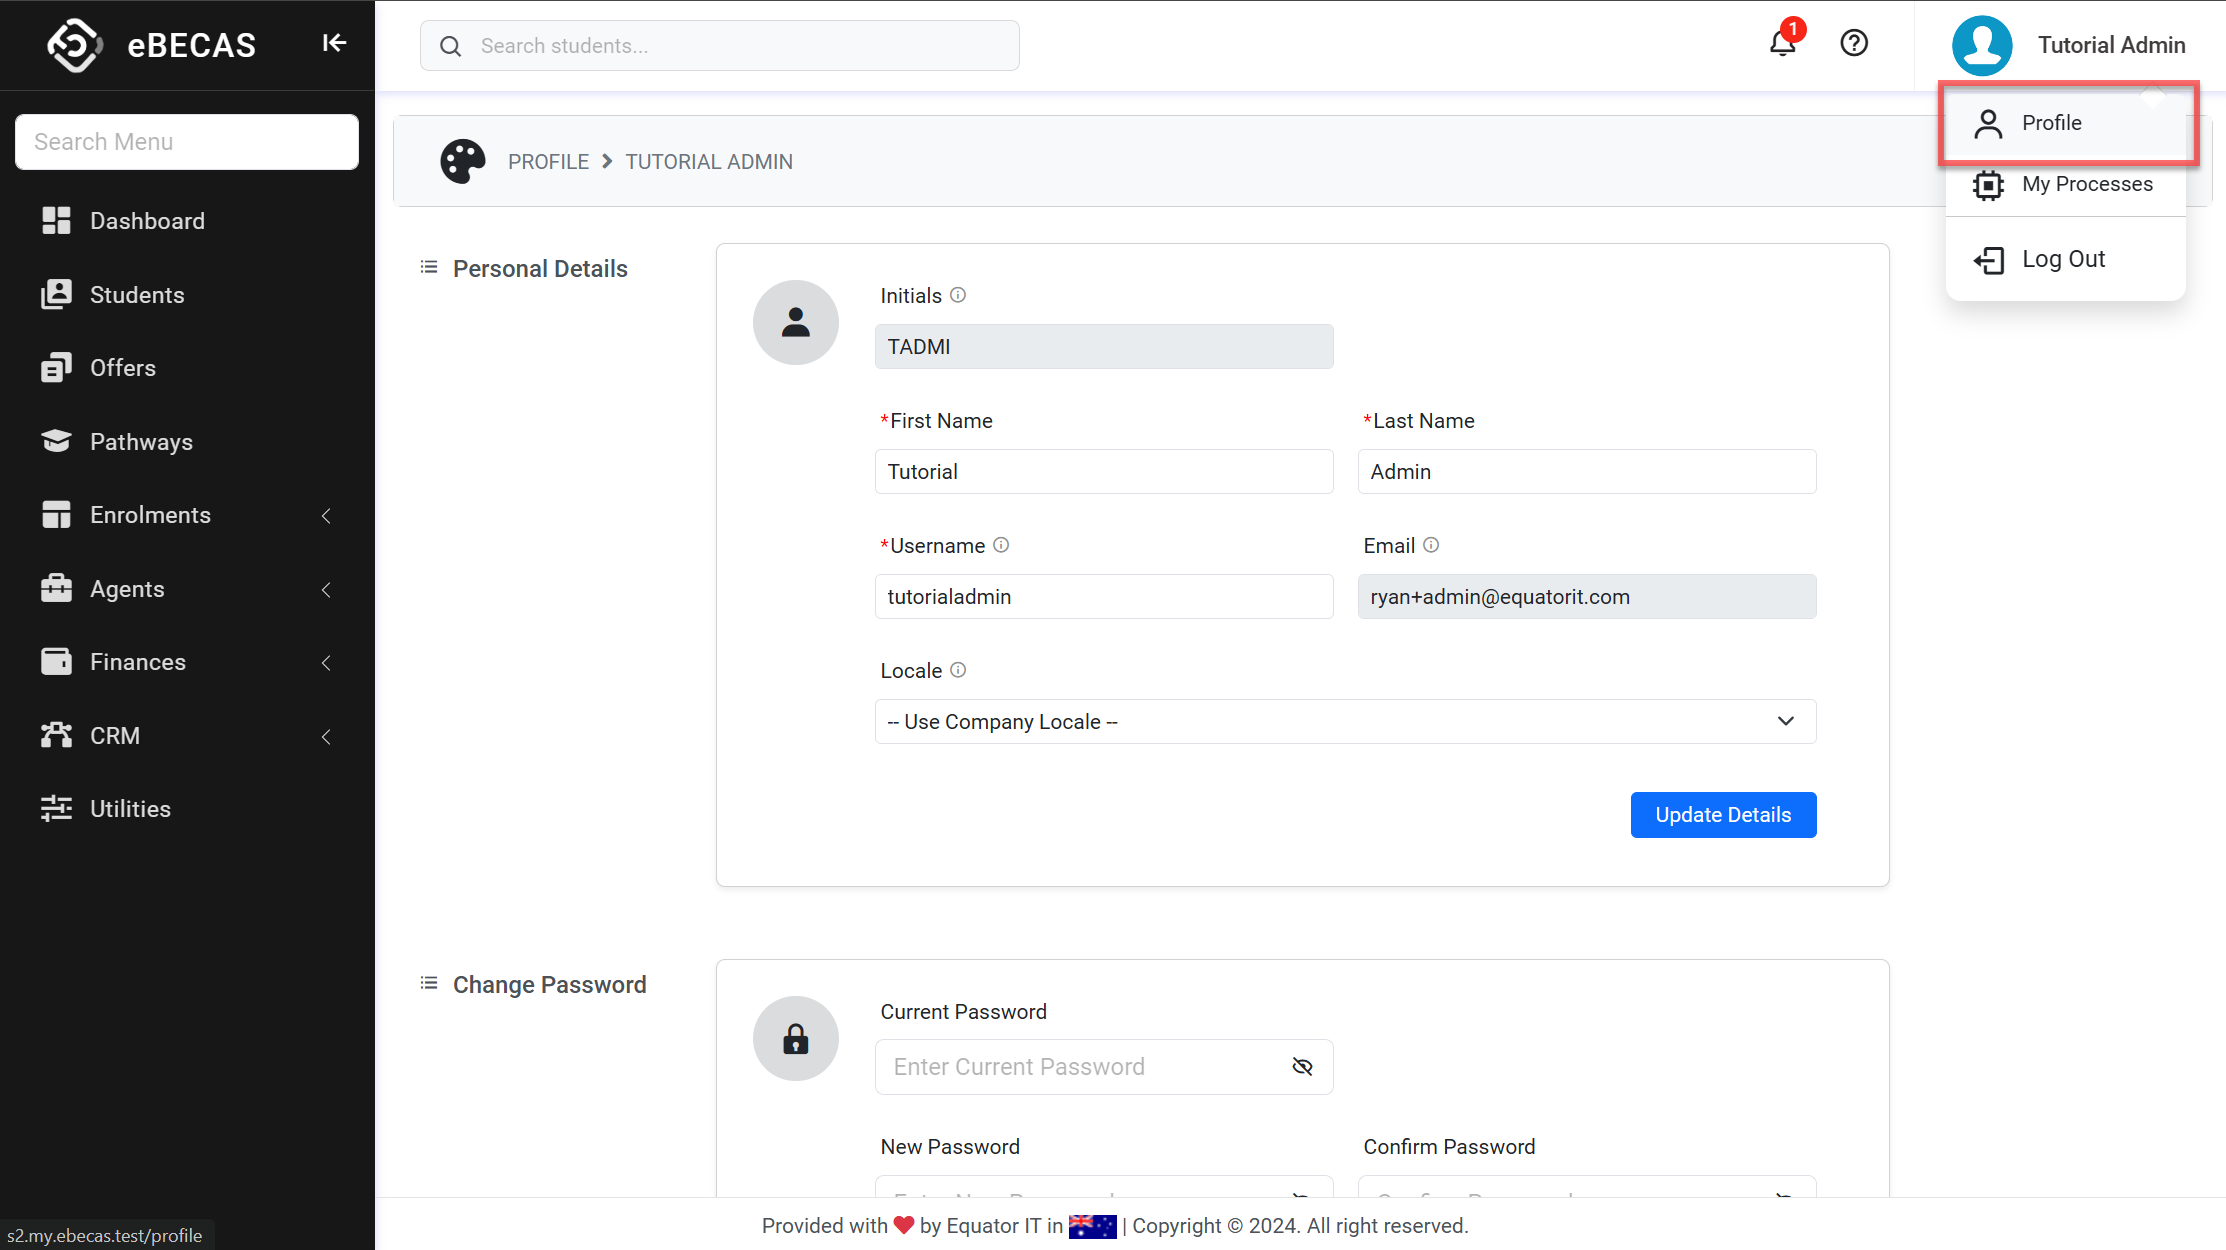
Task: Click the Update Details button
Action: tap(1722, 815)
